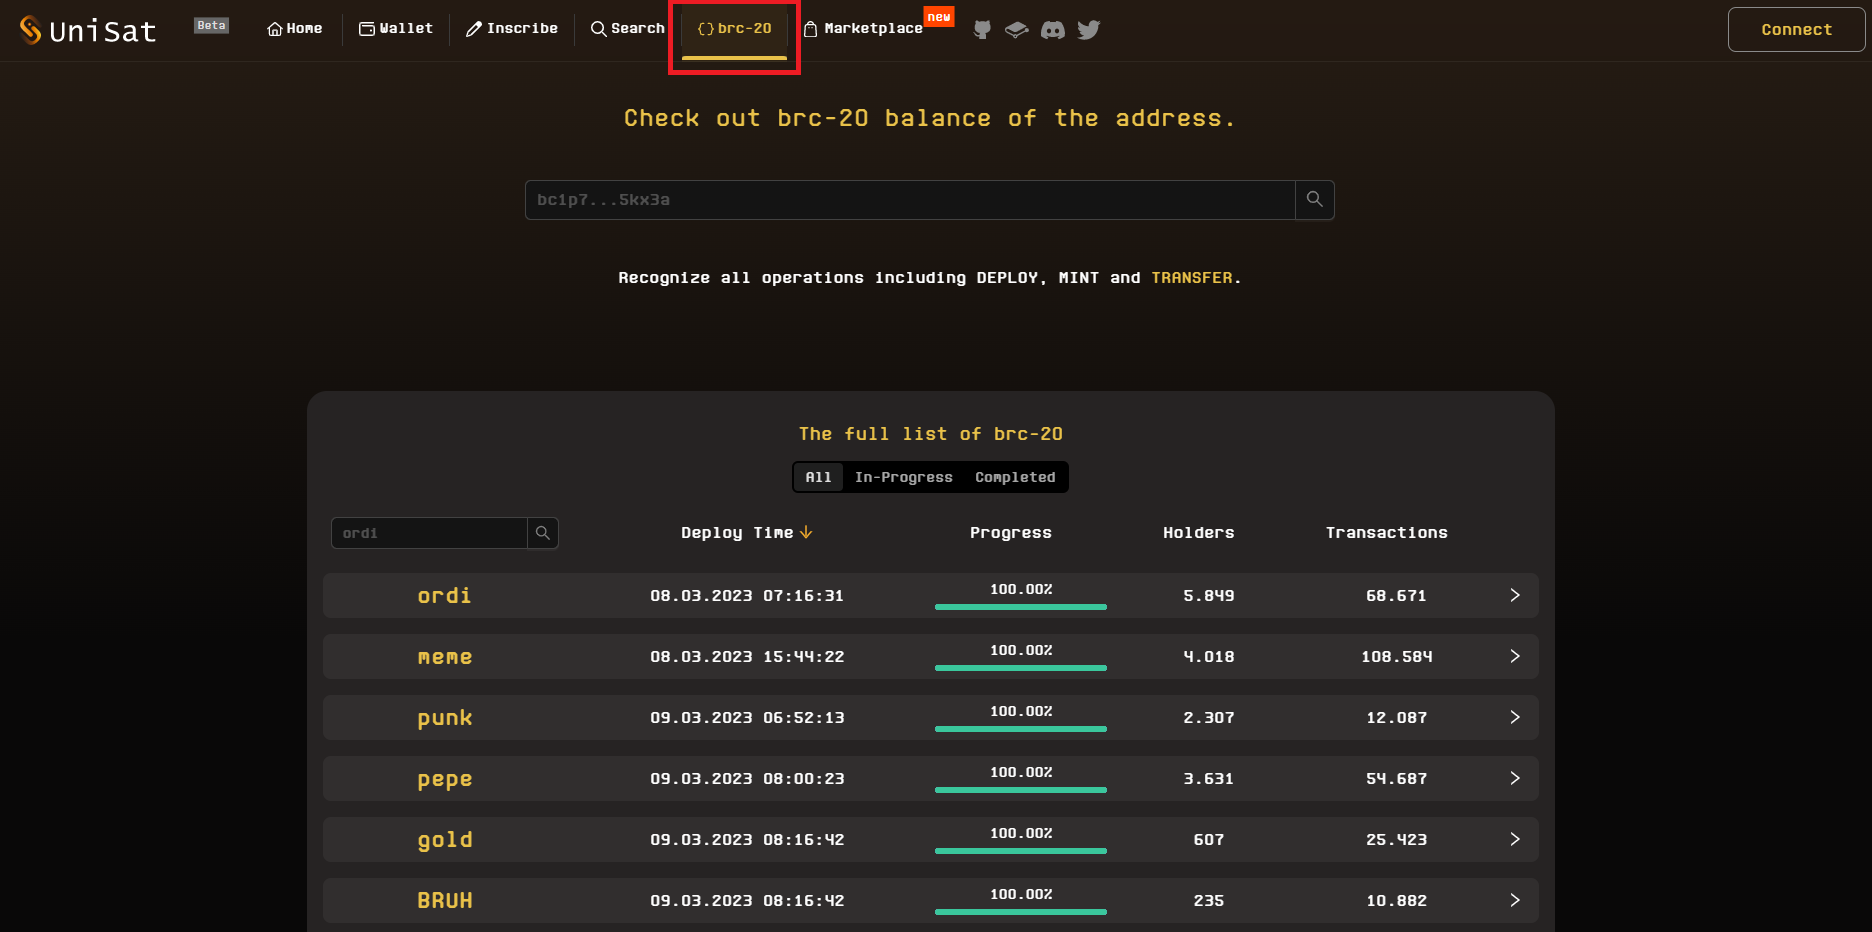The image size is (1872, 932).
Task: Click the UniSat logo
Action: tap(88, 30)
